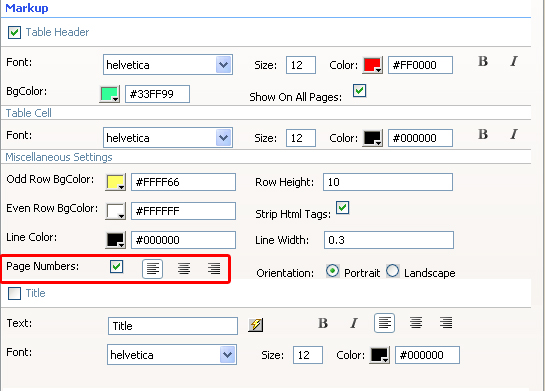
Task: Open Table Header font dropdown
Action: coord(223,65)
